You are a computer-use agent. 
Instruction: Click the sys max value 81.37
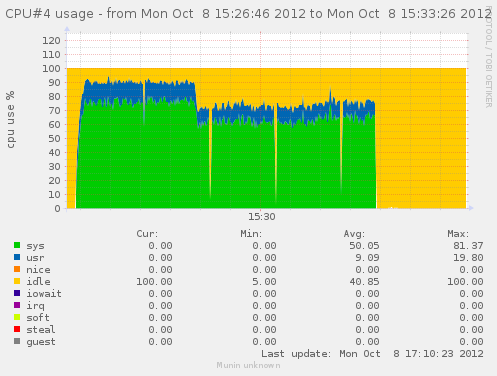tap(468, 246)
